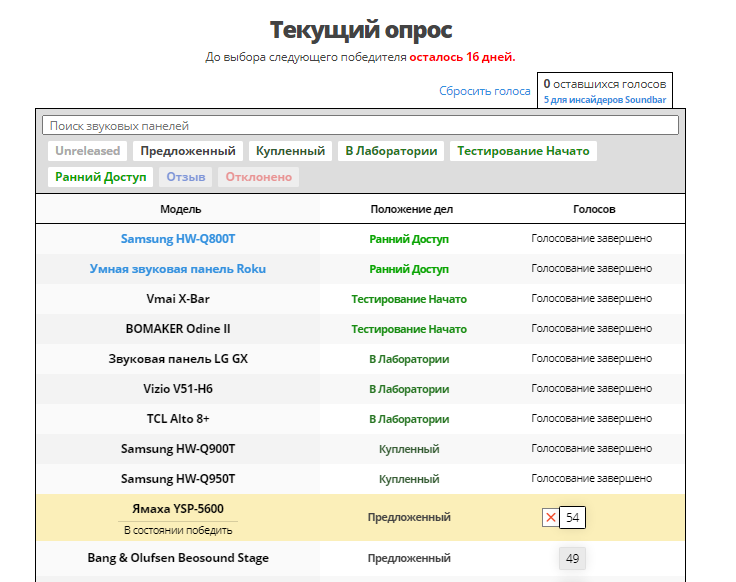The width and height of the screenshot is (736, 582).
Task: Click the 54 votes button for Yamaha YSP-5600
Action: tap(573, 517)
